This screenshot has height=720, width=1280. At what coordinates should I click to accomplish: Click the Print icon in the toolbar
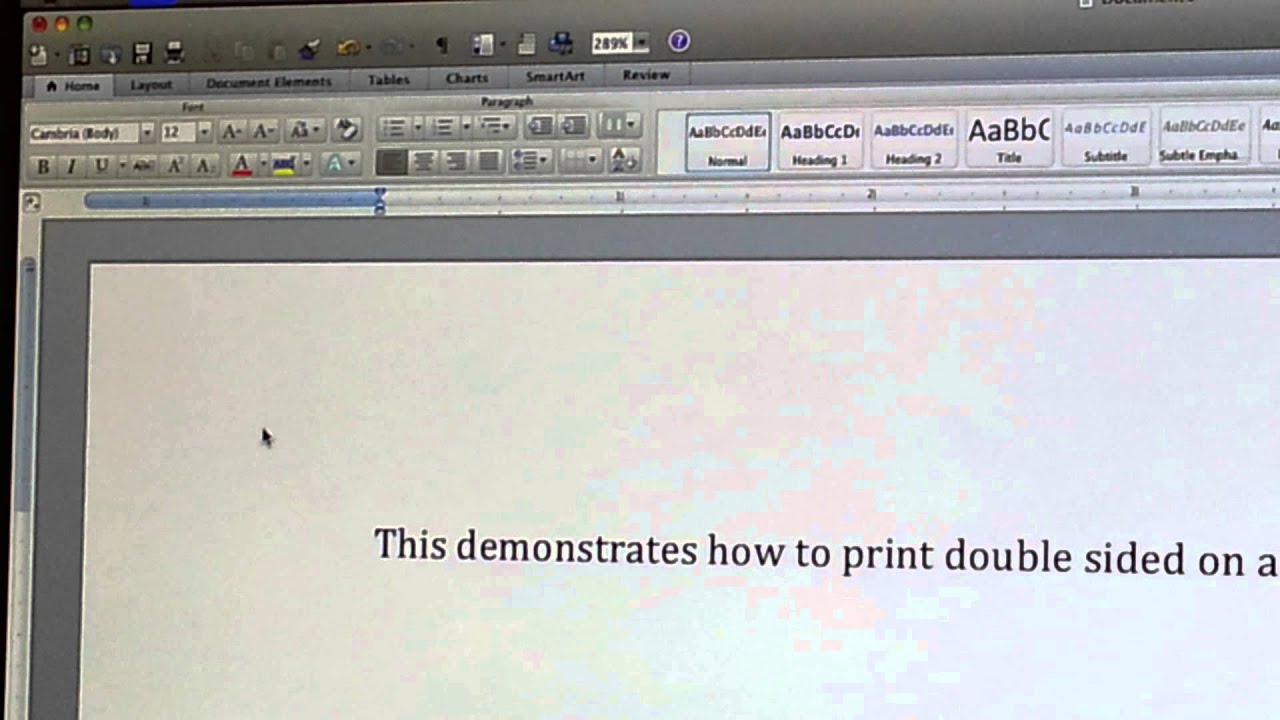pos(174,53)
